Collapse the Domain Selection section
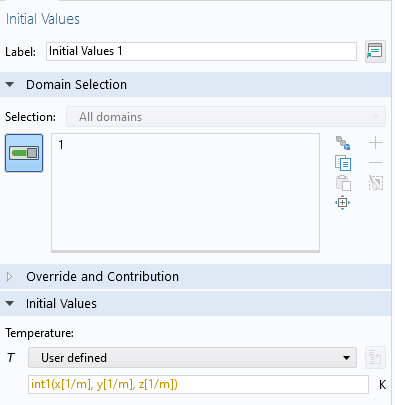This screenshot has height=405, width=395. [x=10, y=85]
